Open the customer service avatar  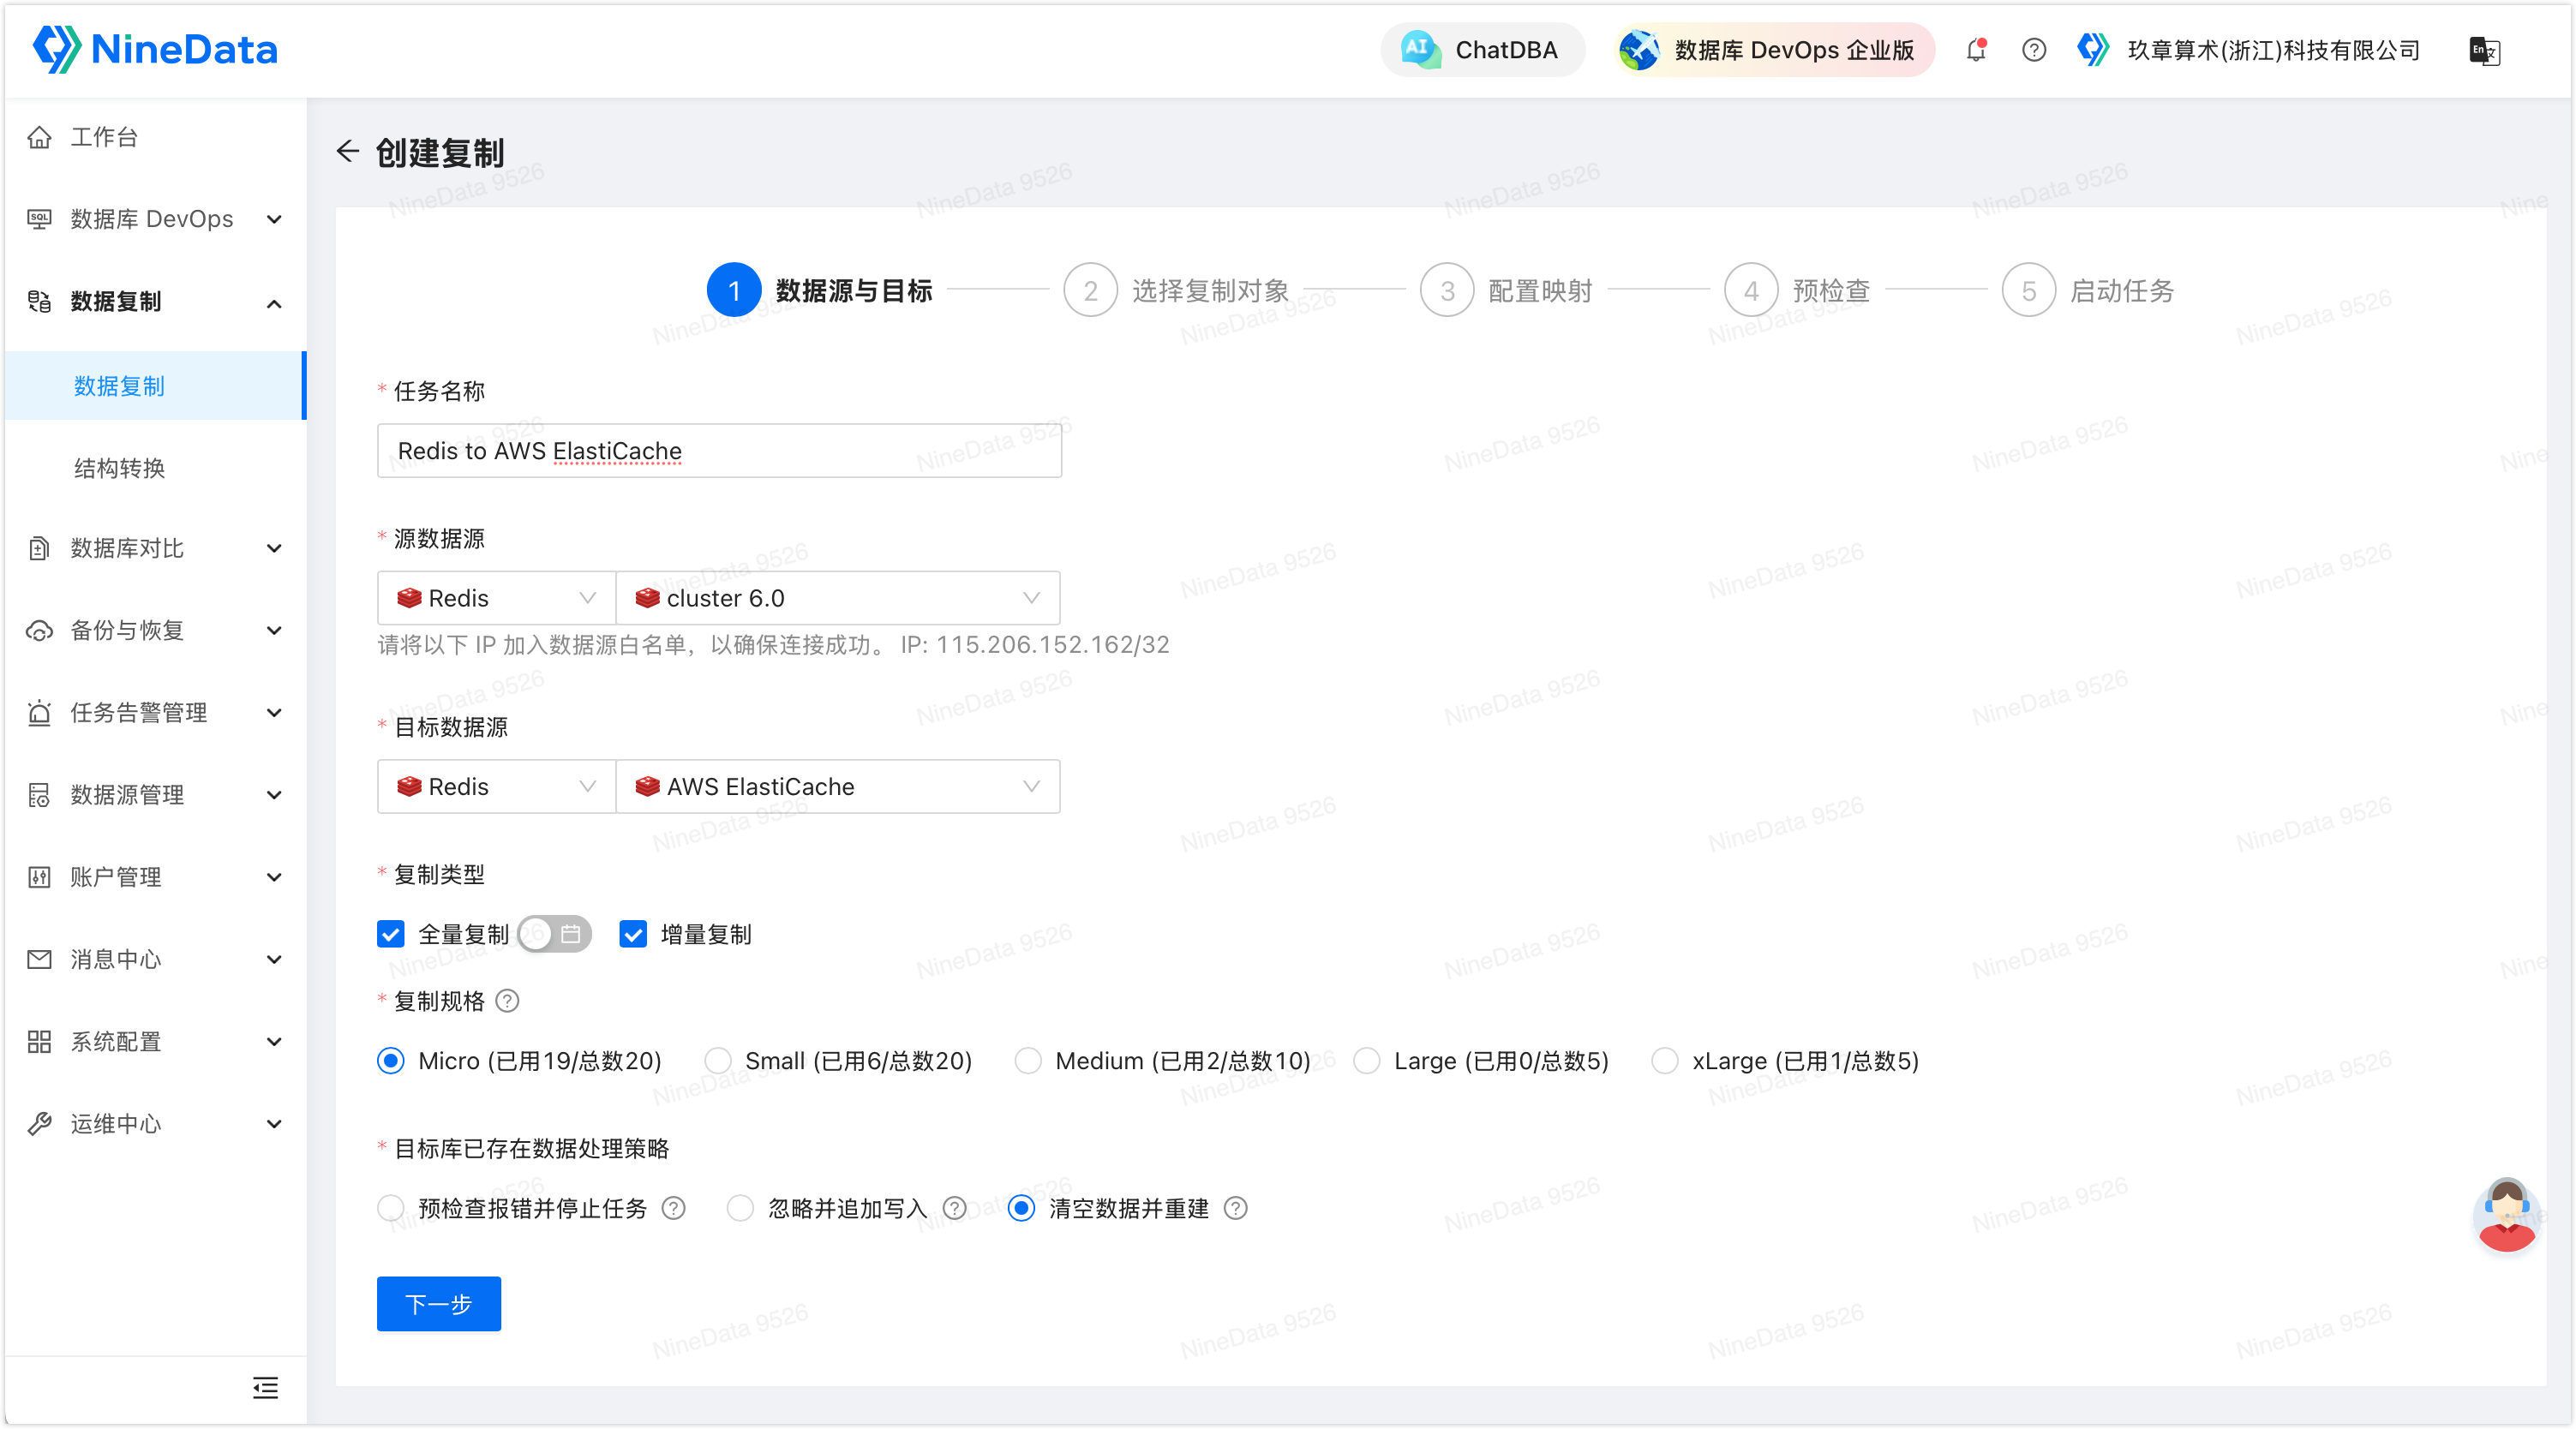pyautogui.click(x=2507, y=1214)
